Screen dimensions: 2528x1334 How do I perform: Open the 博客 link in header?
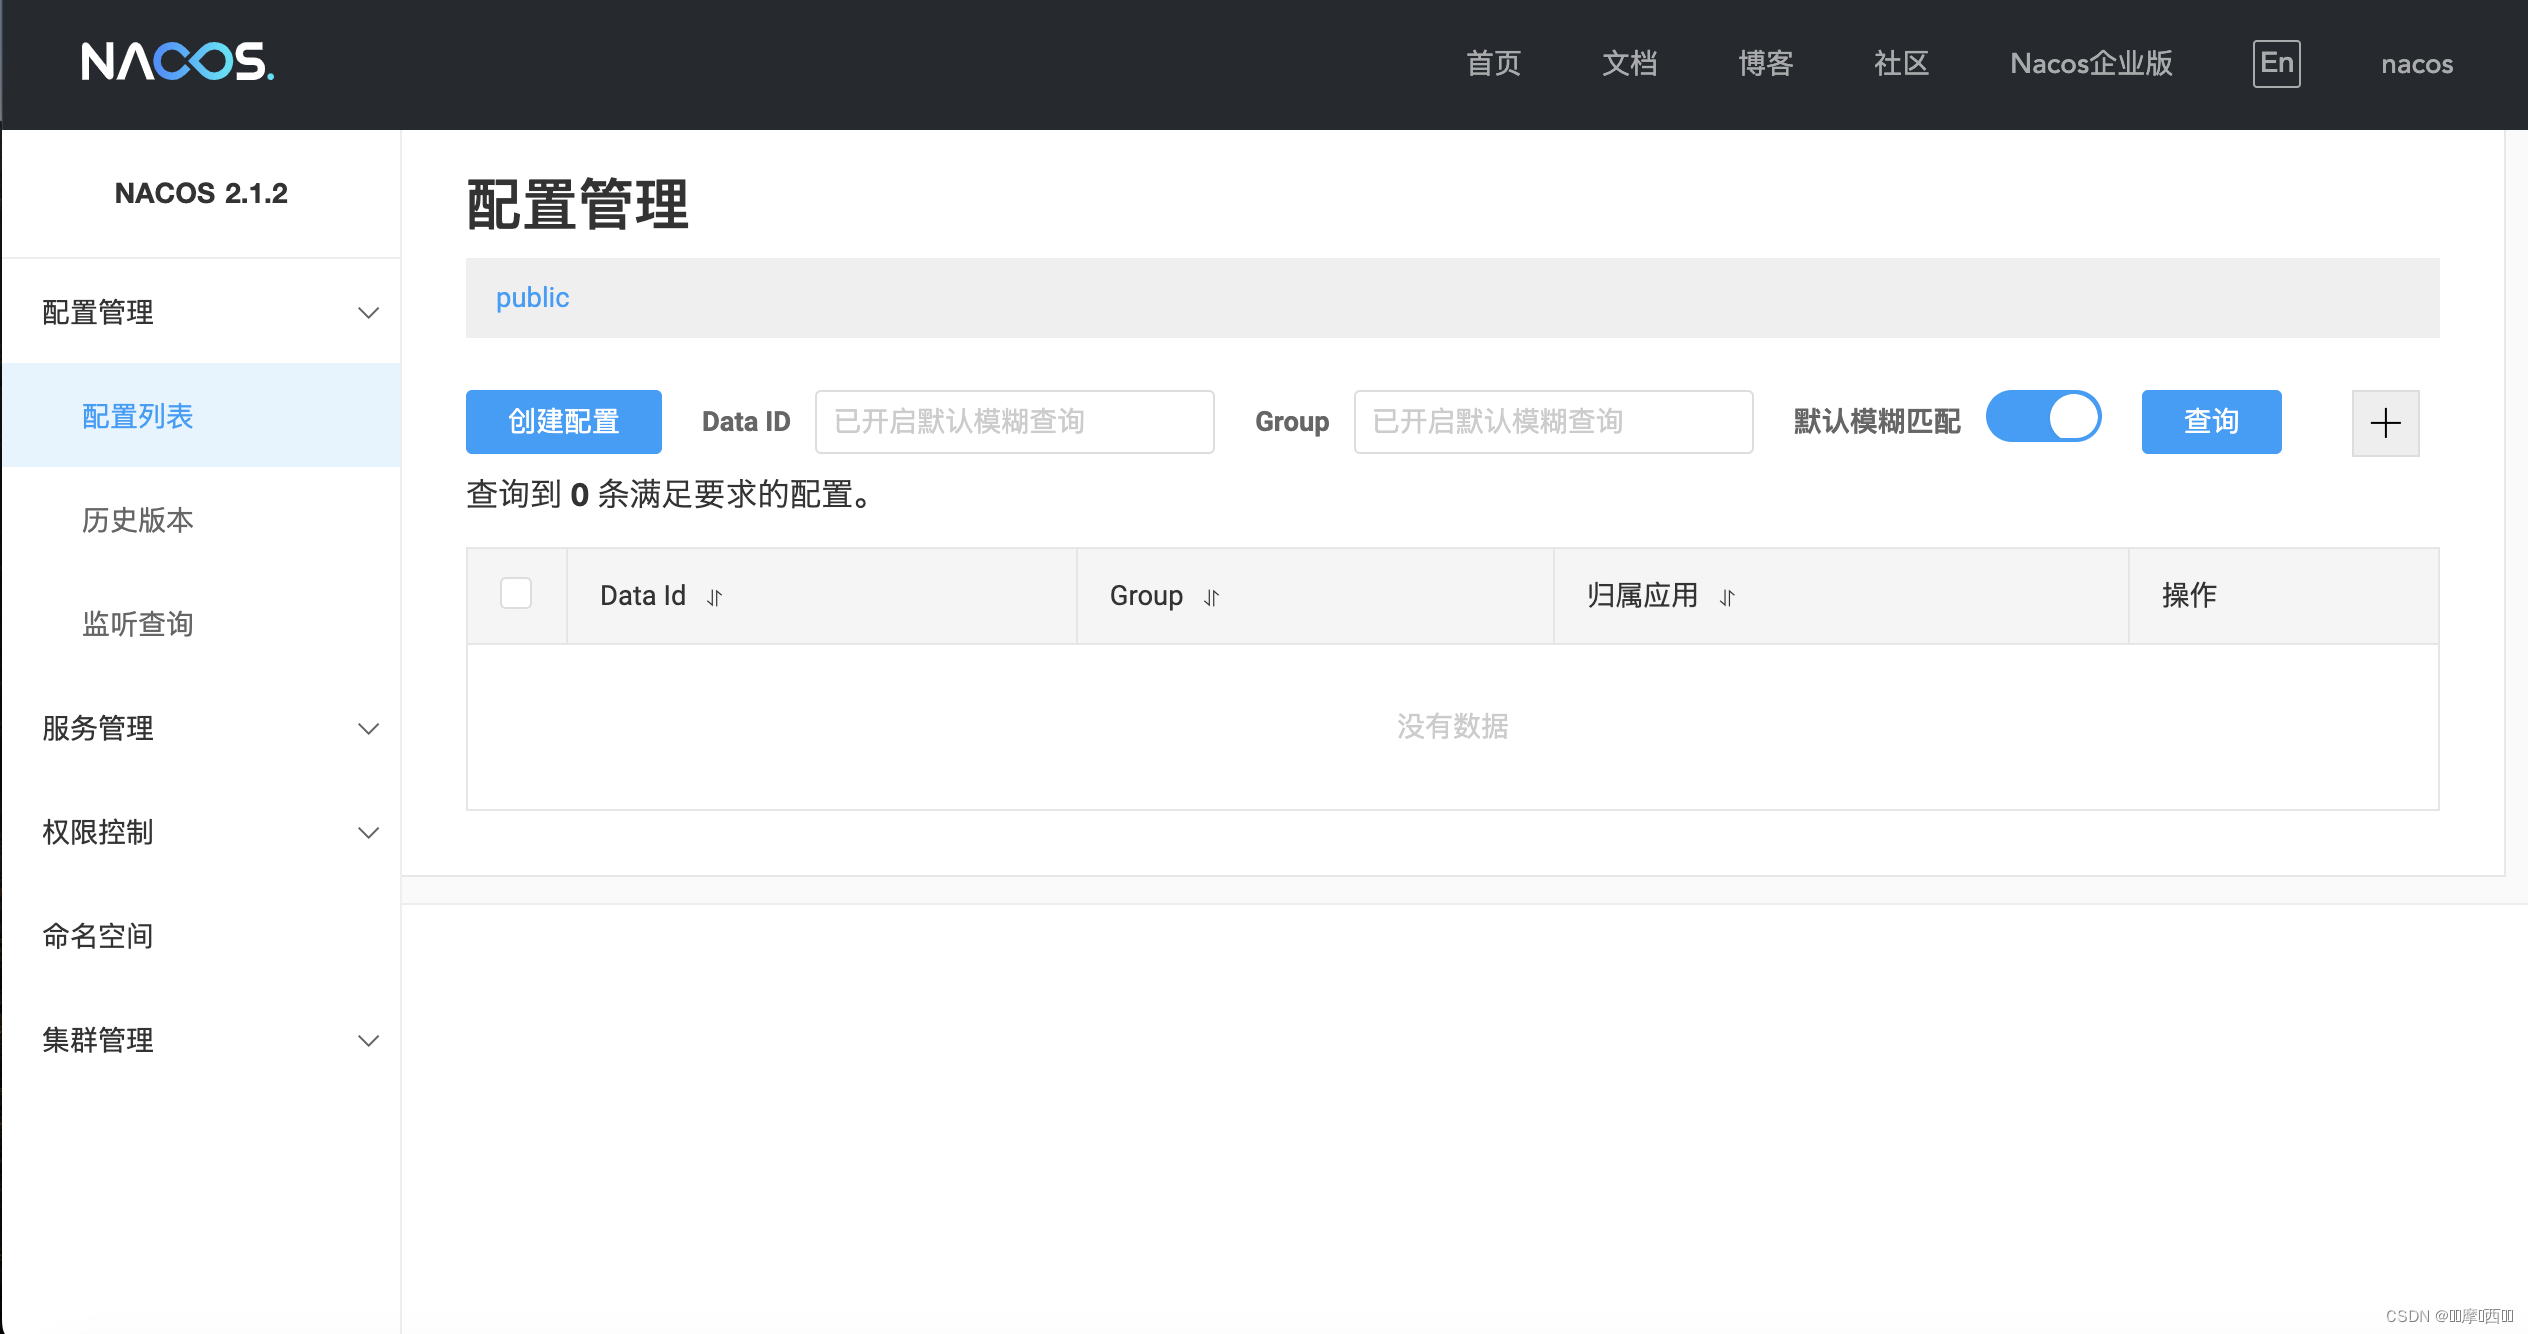(1765, 64)
